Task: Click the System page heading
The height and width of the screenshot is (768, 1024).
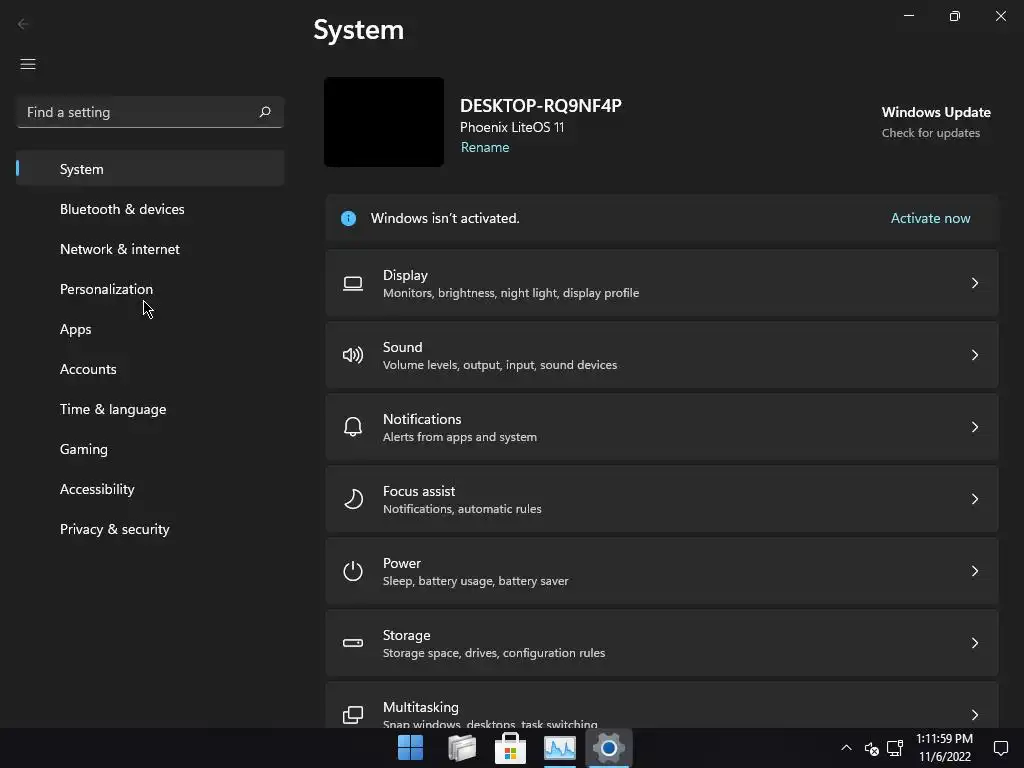Action: coord(359,30)
